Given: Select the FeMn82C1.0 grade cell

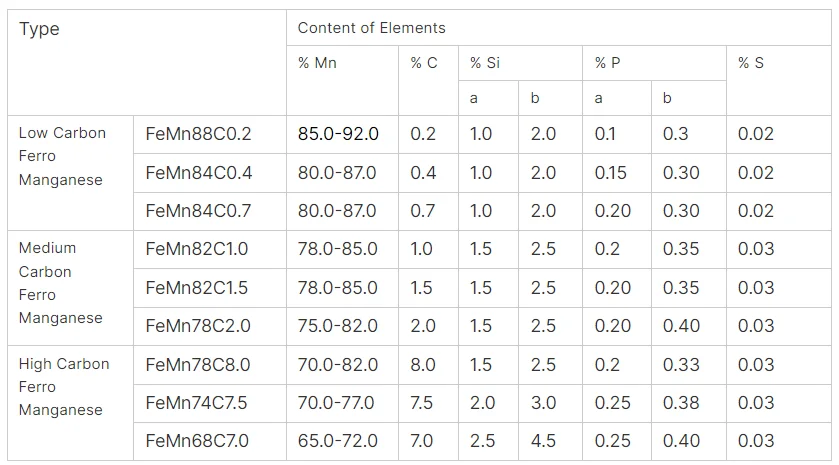Looking at the screenshot, I should [198, 249].
